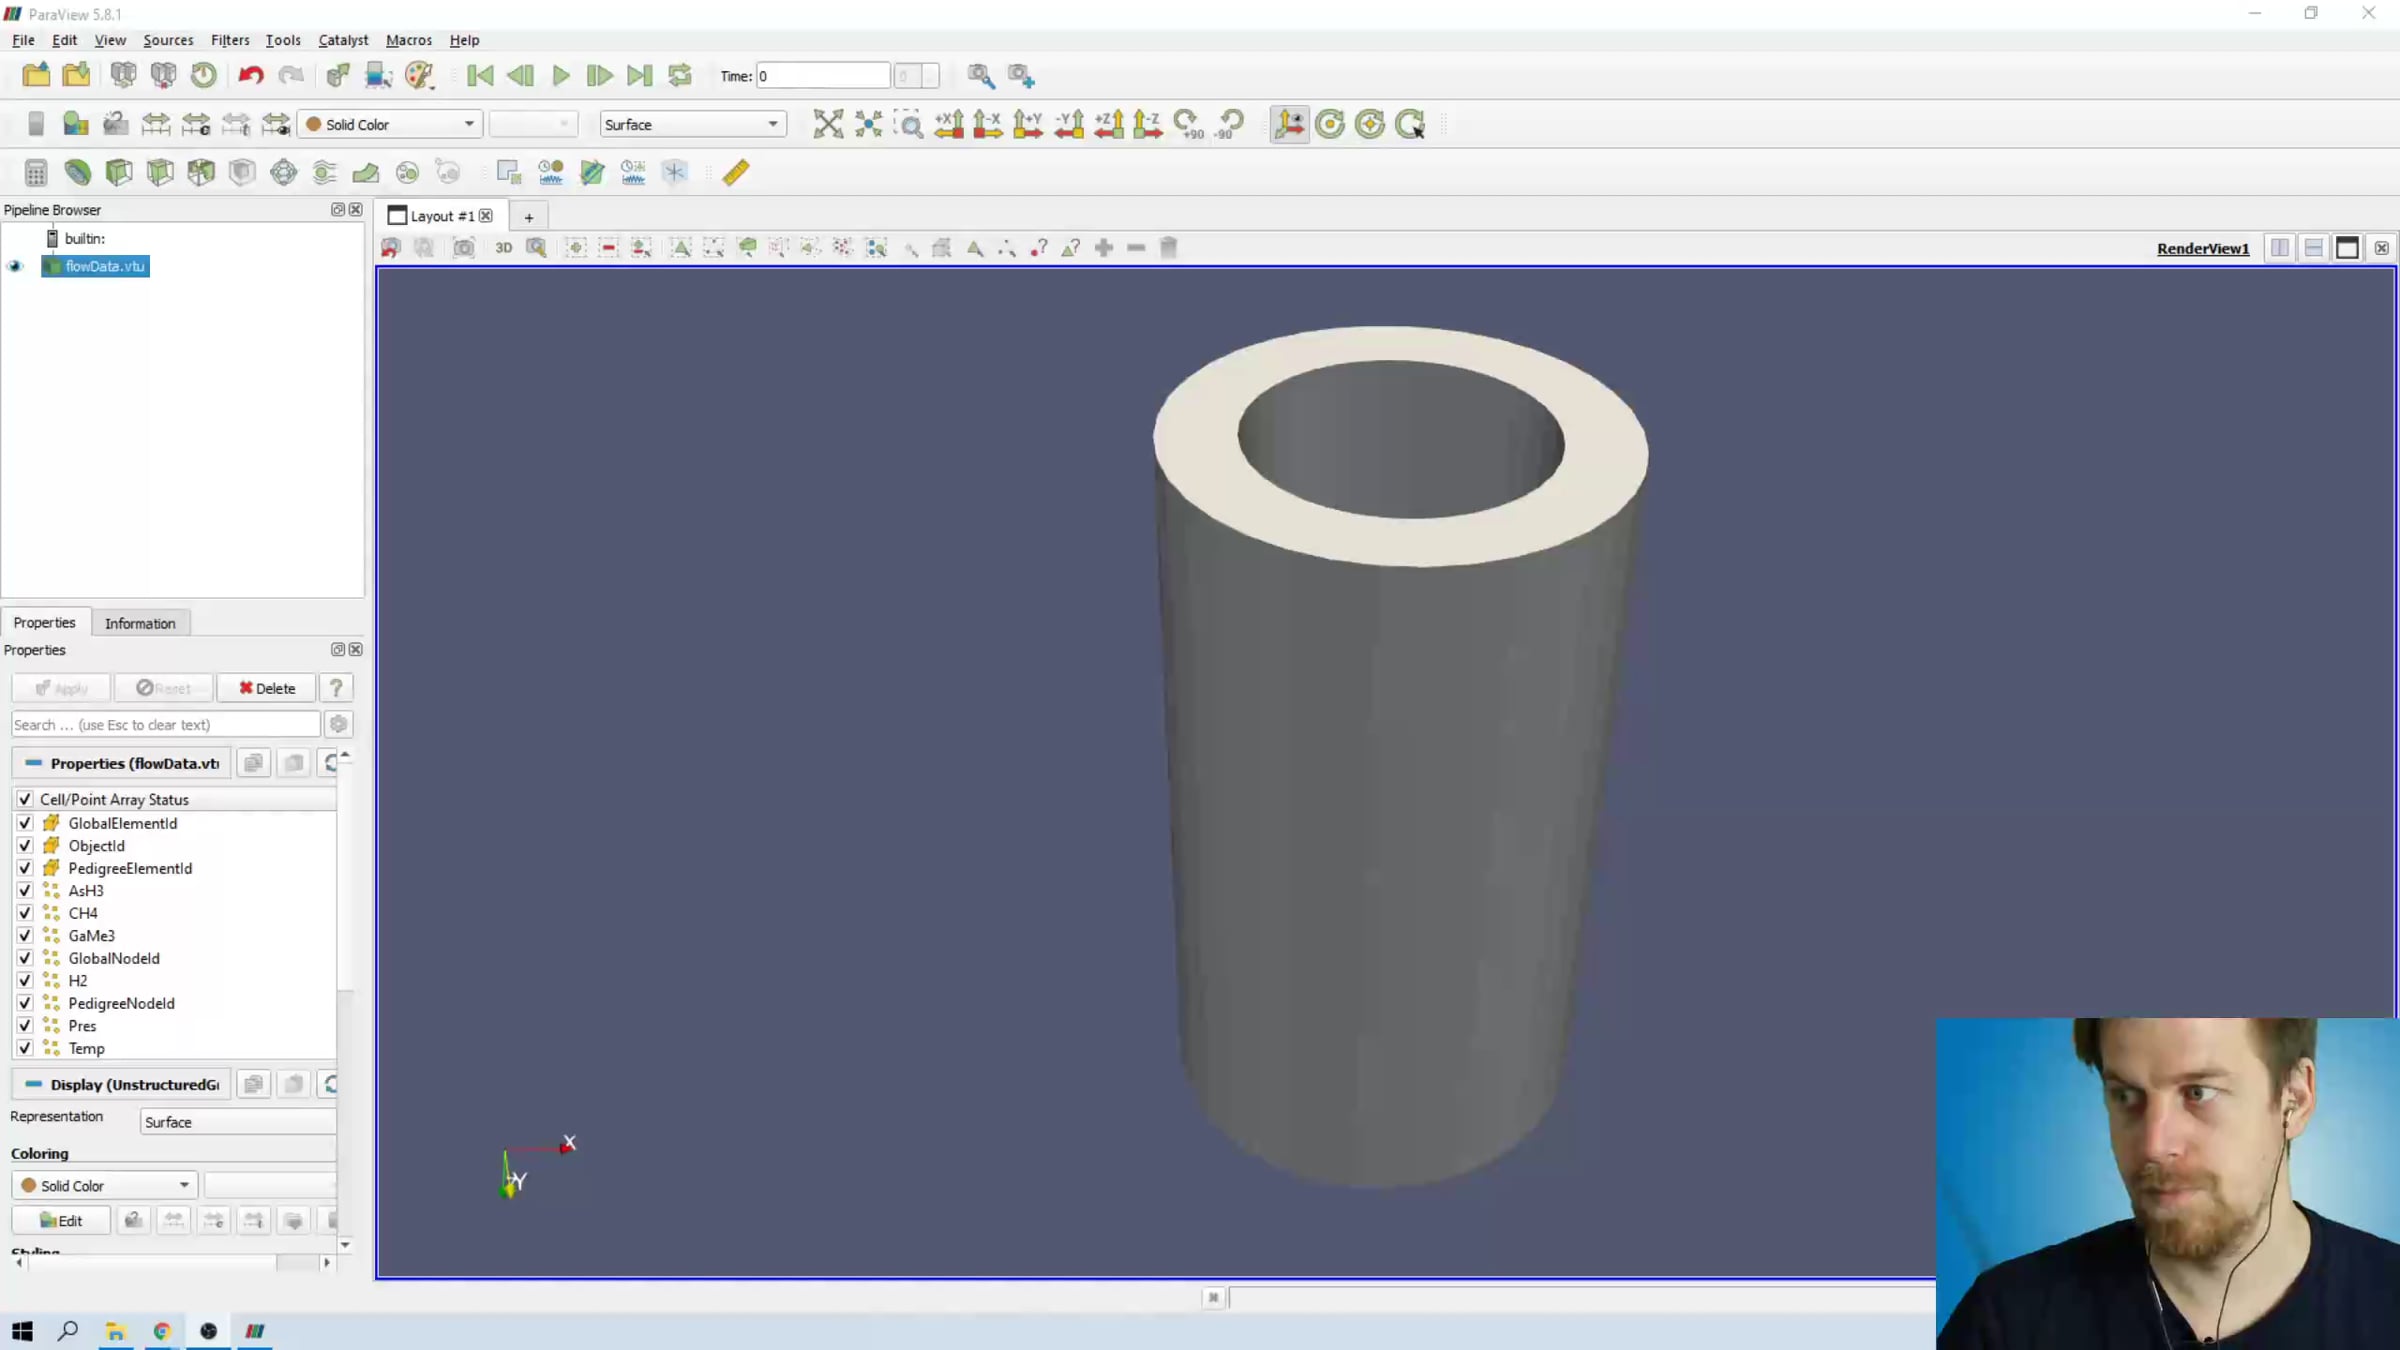
Task: Open the Filters menu
Action: (x=230, y=40)
